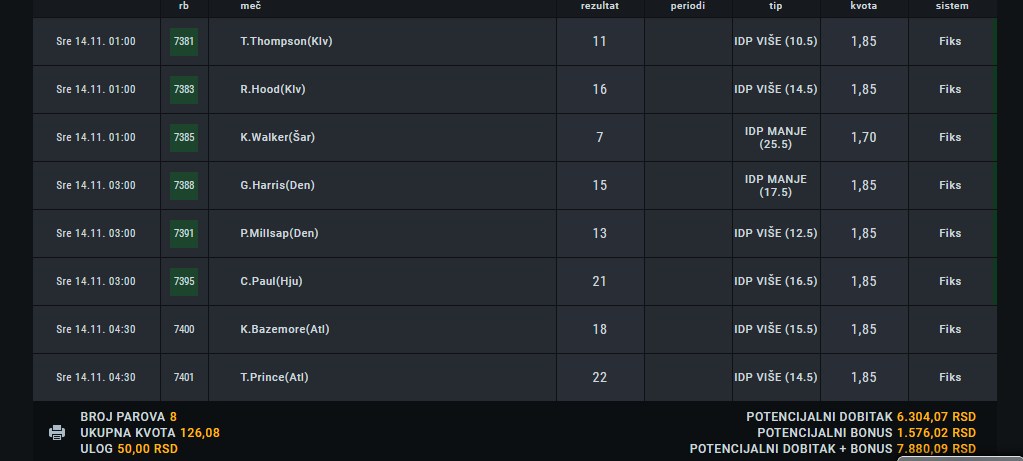Click the green 7388 code badge
This screenshot has width=1023, height=461.
pos(184,186)
